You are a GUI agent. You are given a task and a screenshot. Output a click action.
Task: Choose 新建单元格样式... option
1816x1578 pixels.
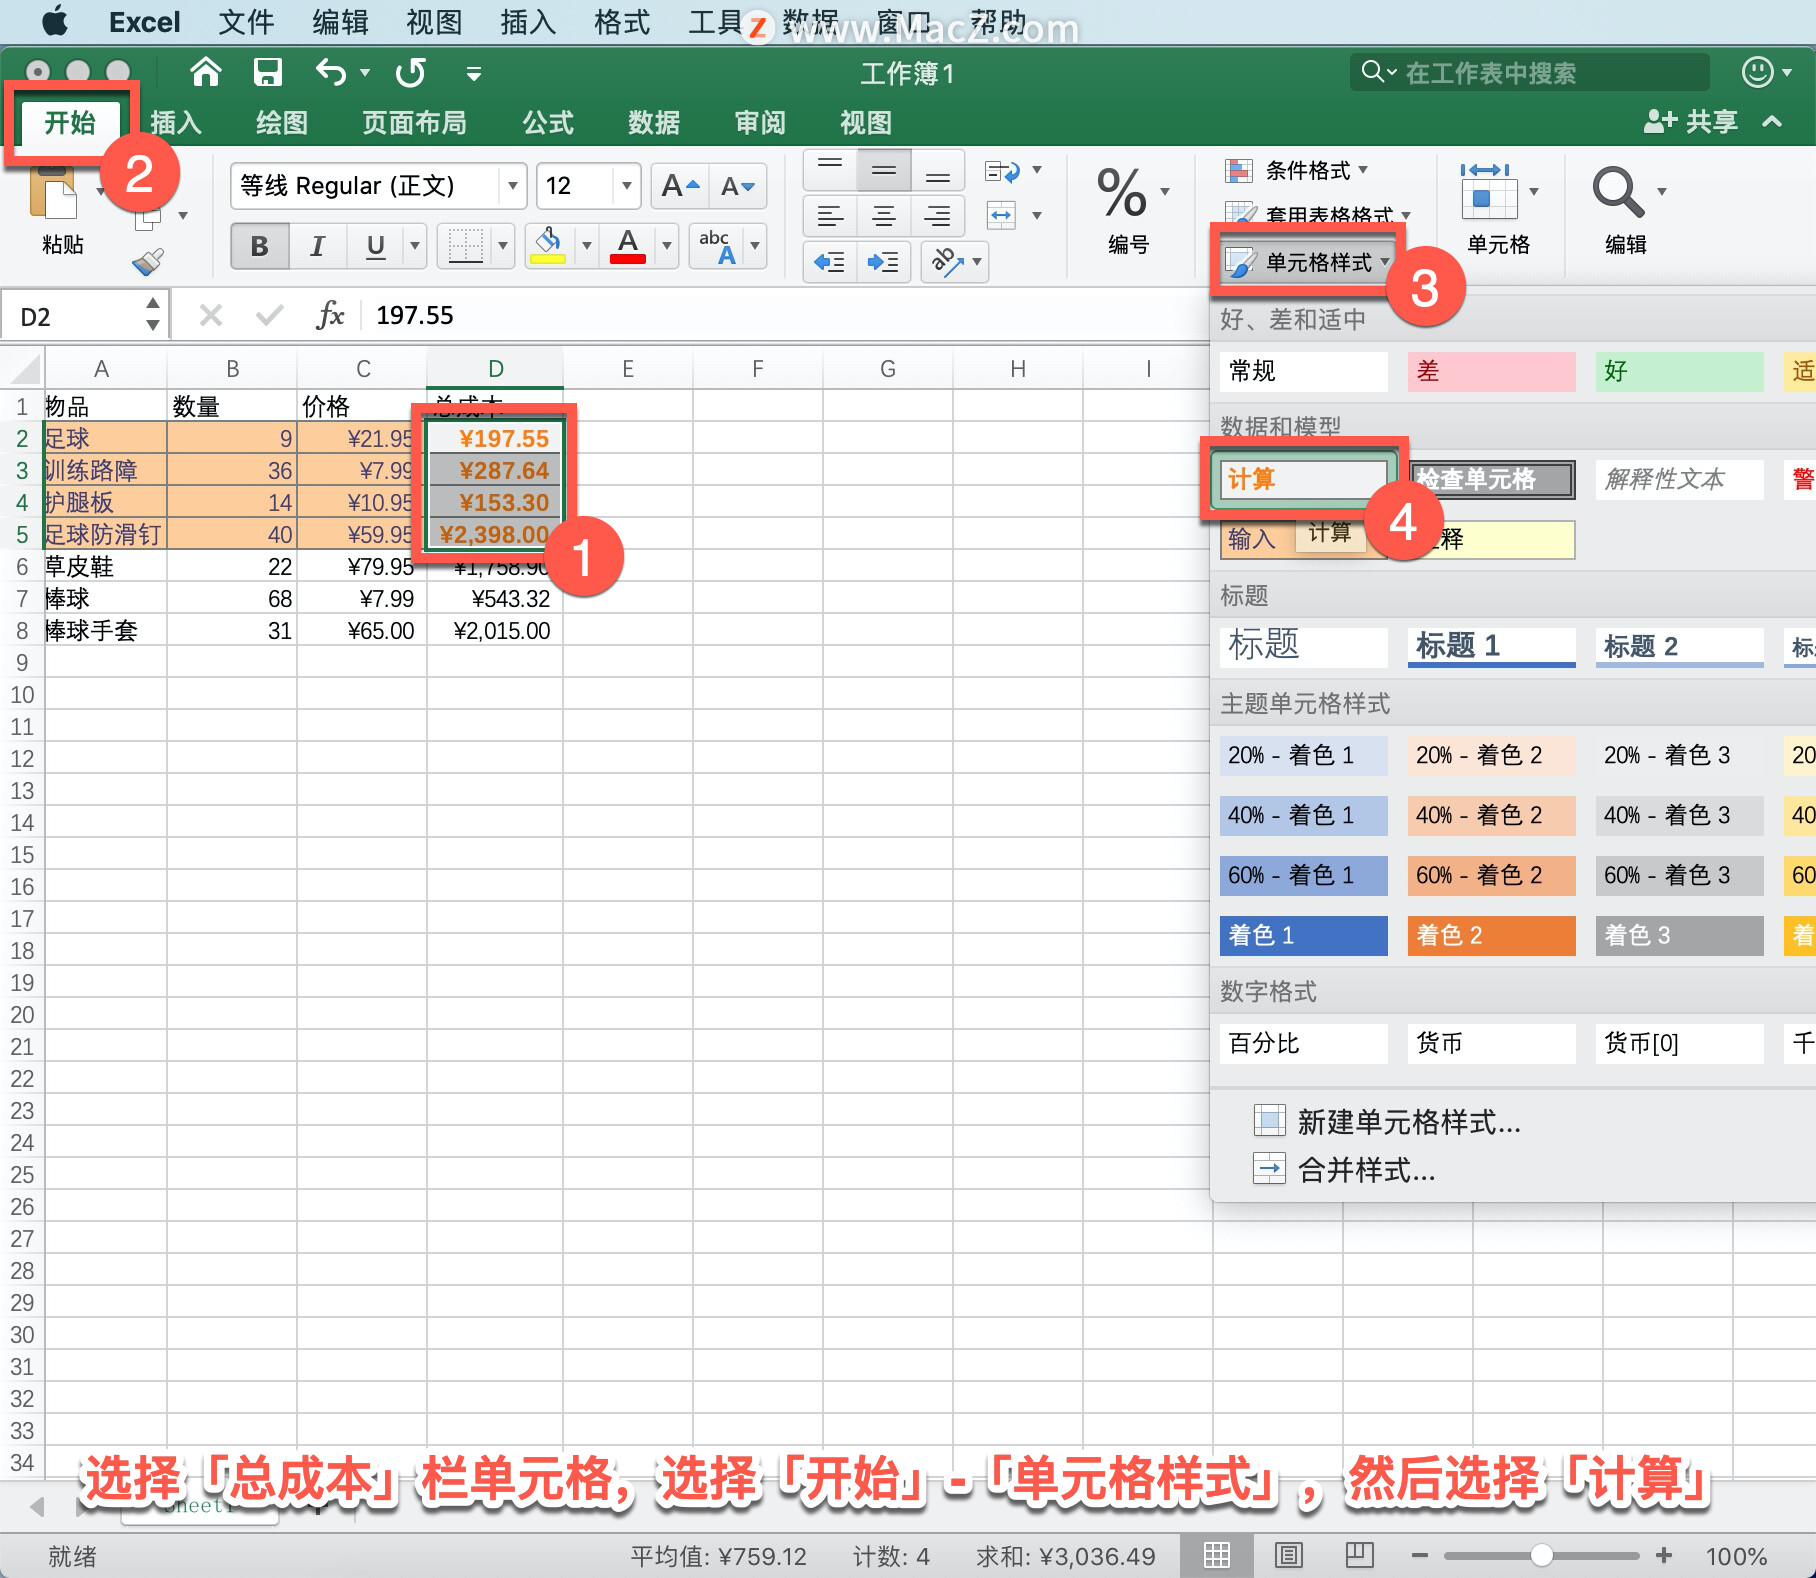pos(1388,1122)
